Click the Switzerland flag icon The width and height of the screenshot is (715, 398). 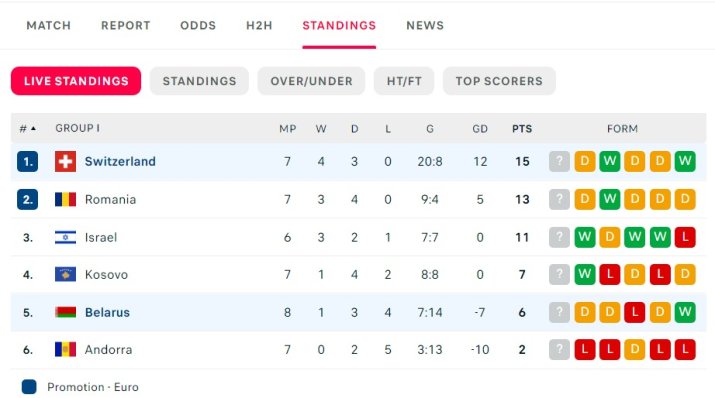click(x=65, y=161)
